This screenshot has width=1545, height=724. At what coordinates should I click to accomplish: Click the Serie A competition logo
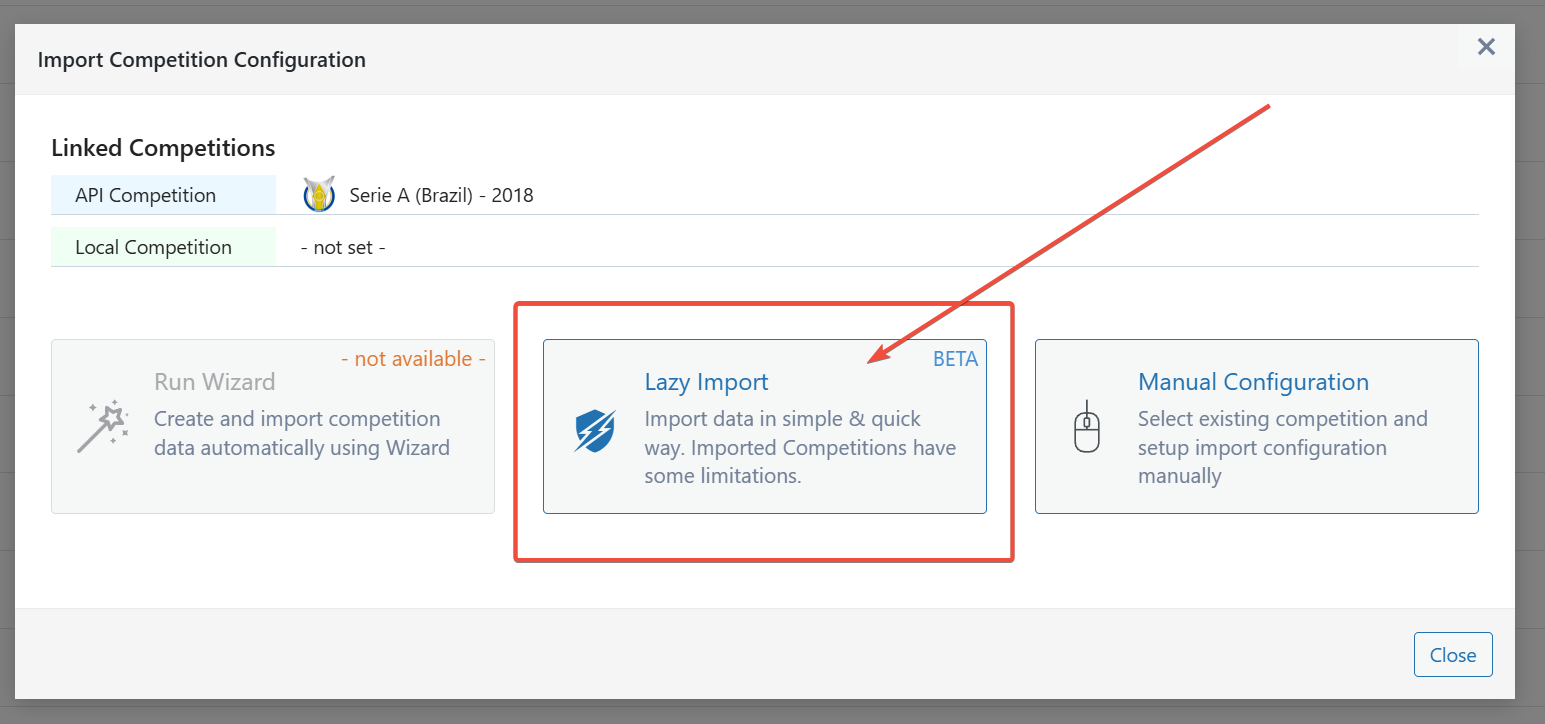point(319,195)
